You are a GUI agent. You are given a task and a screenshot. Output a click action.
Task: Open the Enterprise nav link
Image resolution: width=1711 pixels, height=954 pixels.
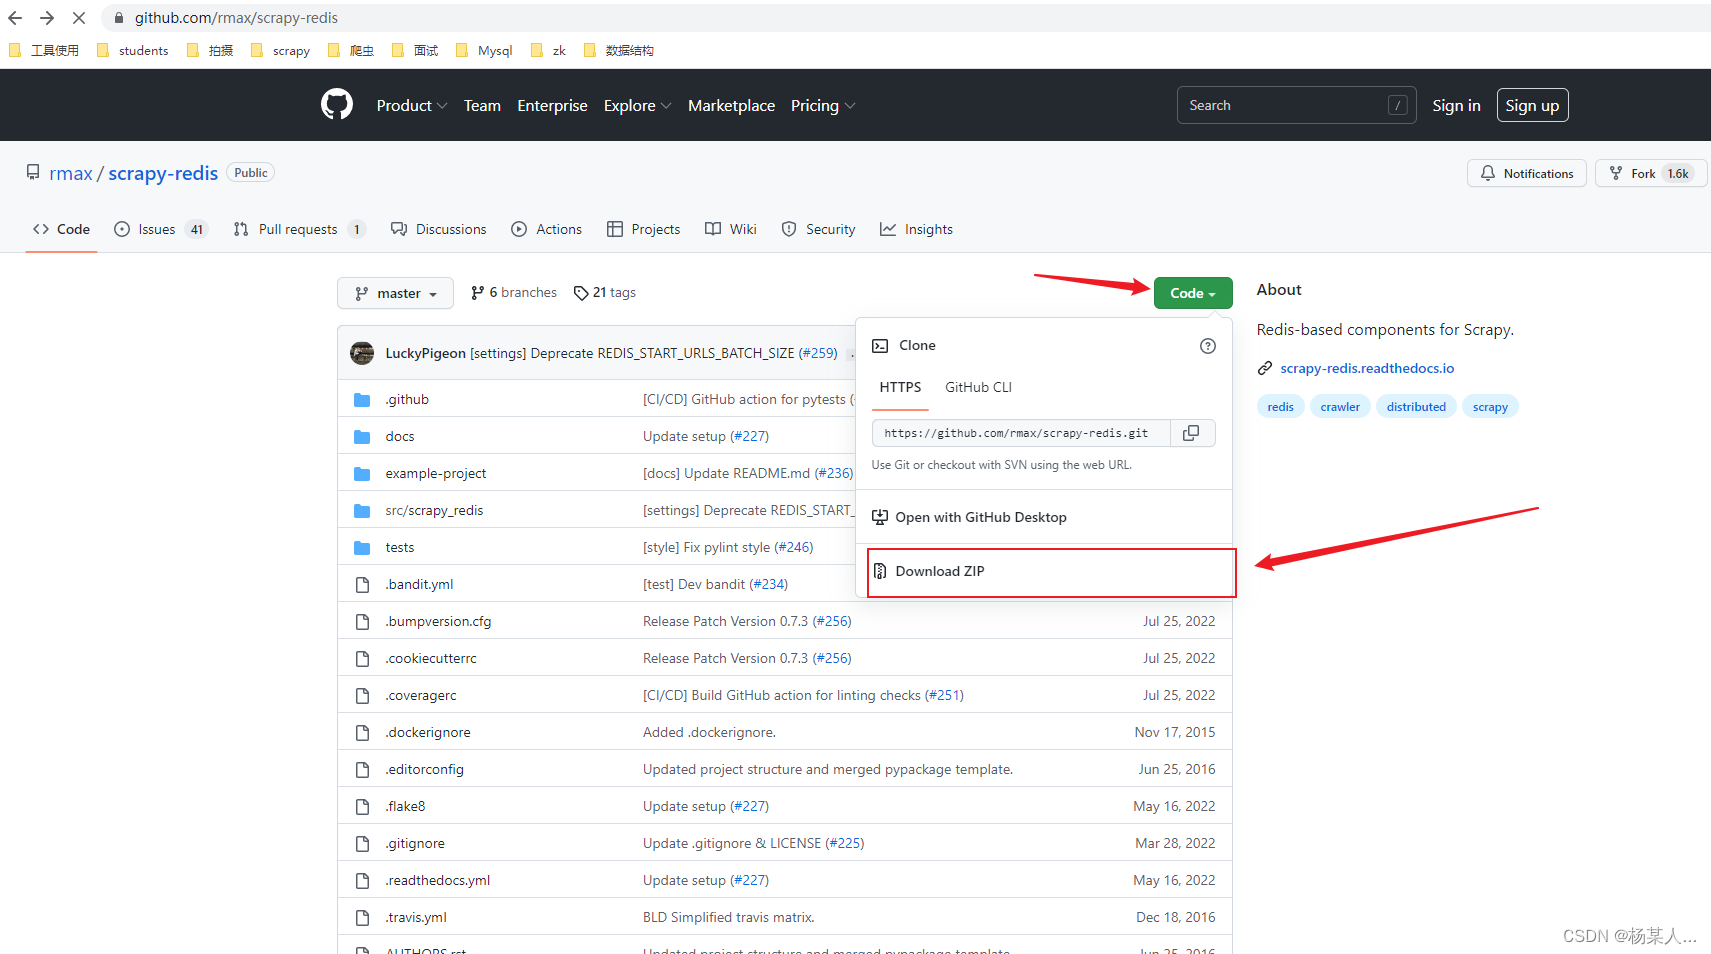click(x=552, y=105)
